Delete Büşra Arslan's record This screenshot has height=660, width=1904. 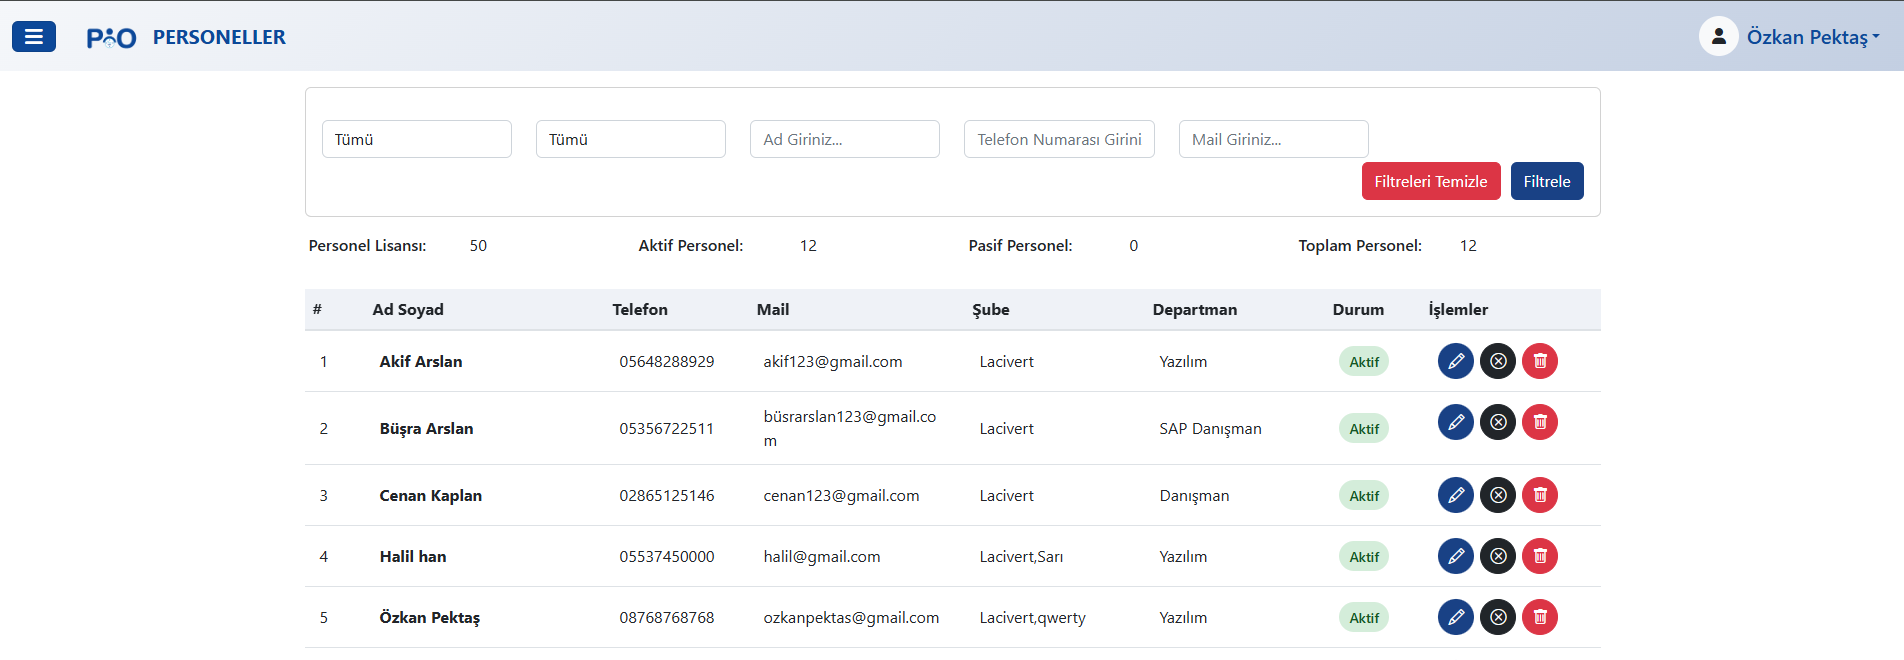(1539, 422)
